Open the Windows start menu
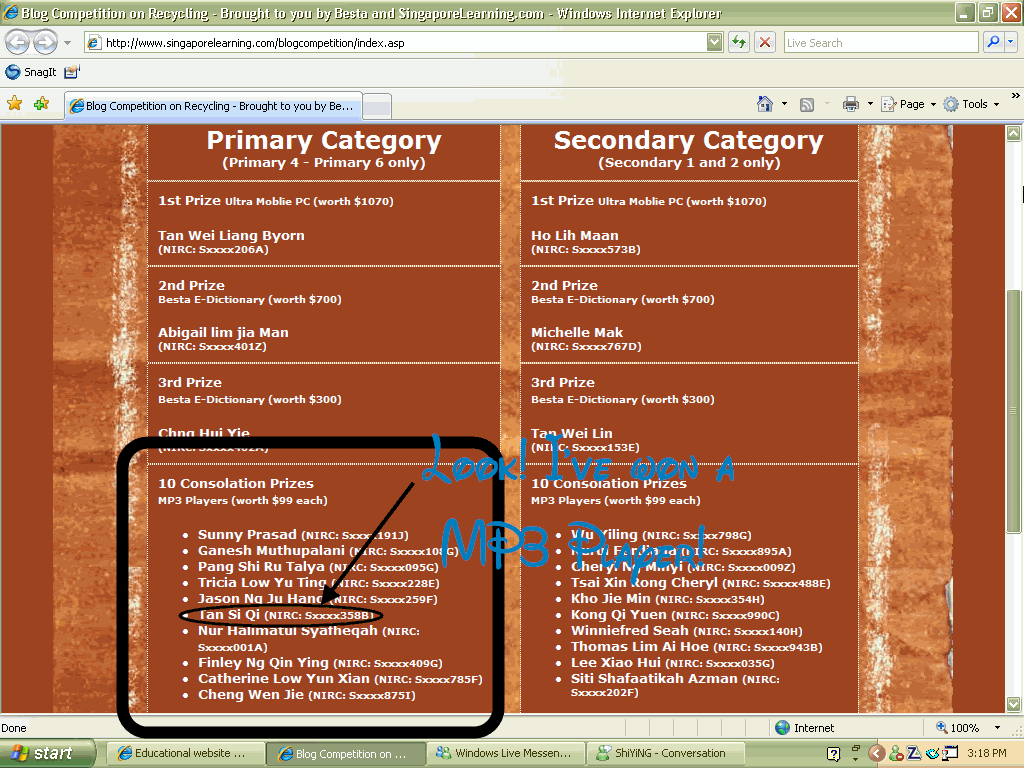The width and height of the screenshot is (1024, 768). tap(46, 754)
